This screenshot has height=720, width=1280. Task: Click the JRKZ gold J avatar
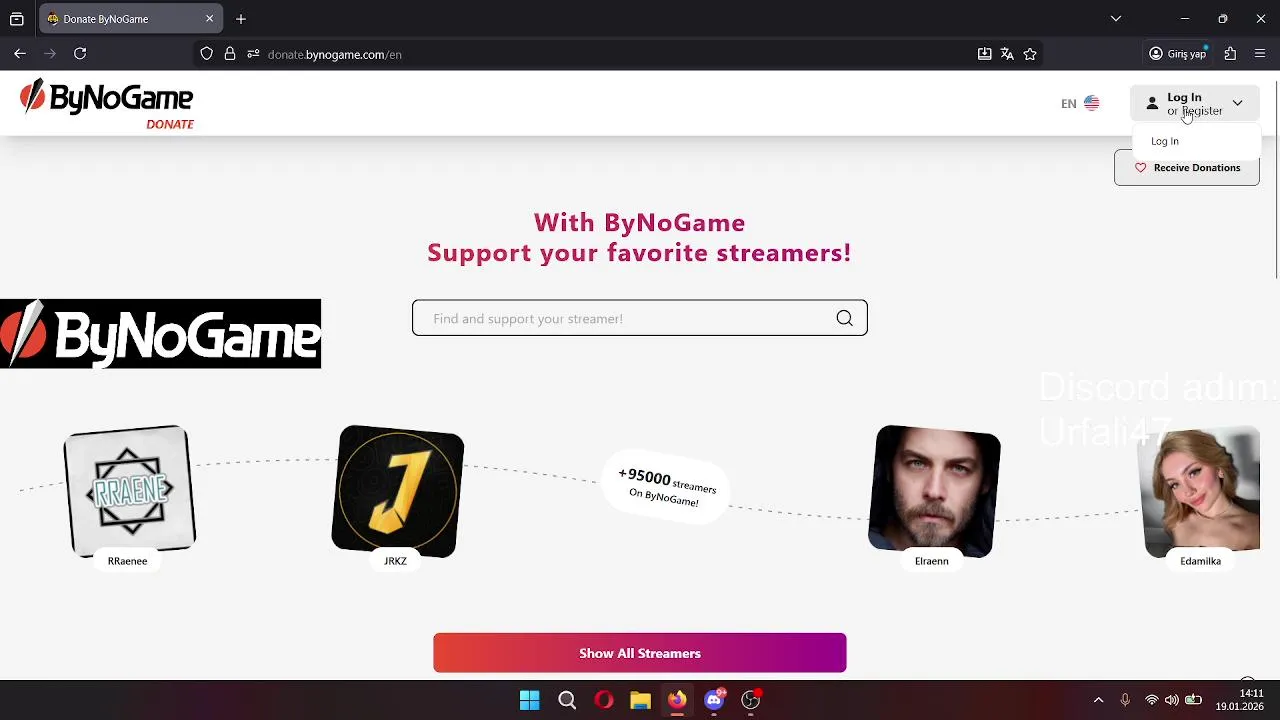click(x=398, y=491)
